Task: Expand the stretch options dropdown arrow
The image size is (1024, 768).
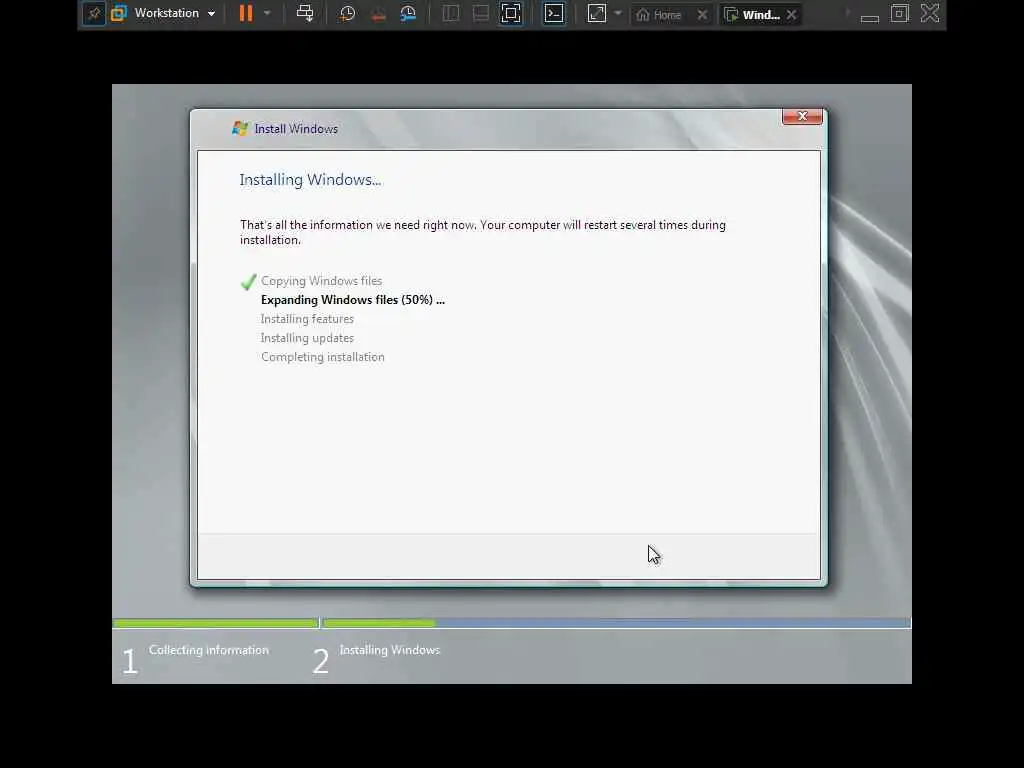Action: (618, 14)
